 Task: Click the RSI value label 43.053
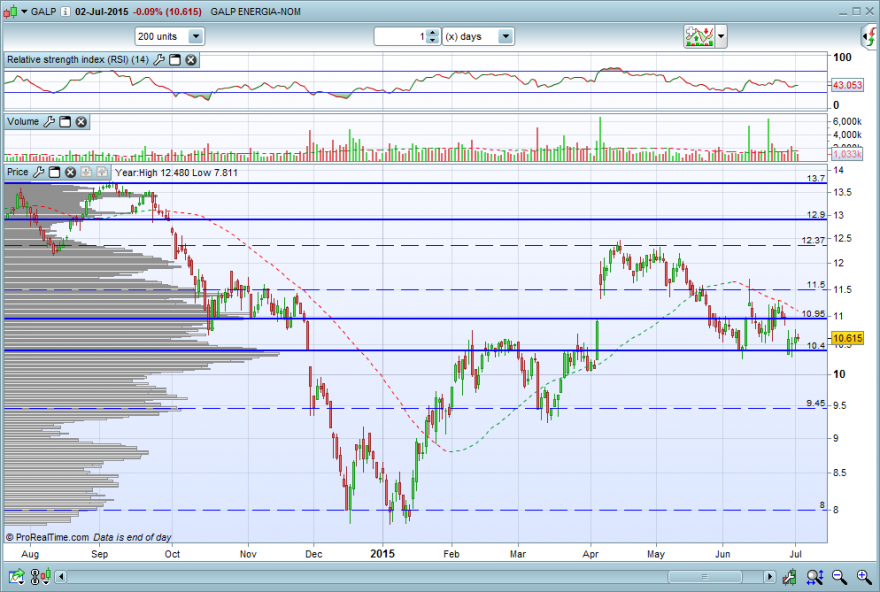point(847,85)
